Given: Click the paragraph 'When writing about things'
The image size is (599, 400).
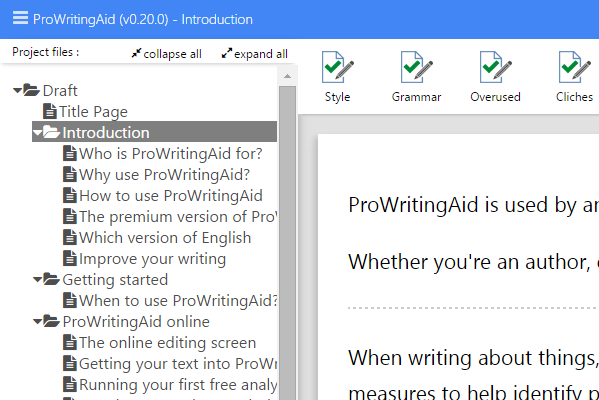Looking at the screenshot, I should tap(473, 358).
